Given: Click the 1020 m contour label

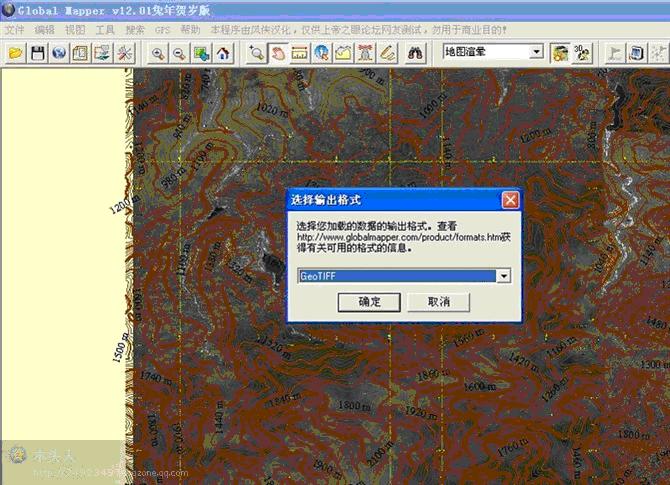Looking at the screenshot, I should [x=272, y=110].
